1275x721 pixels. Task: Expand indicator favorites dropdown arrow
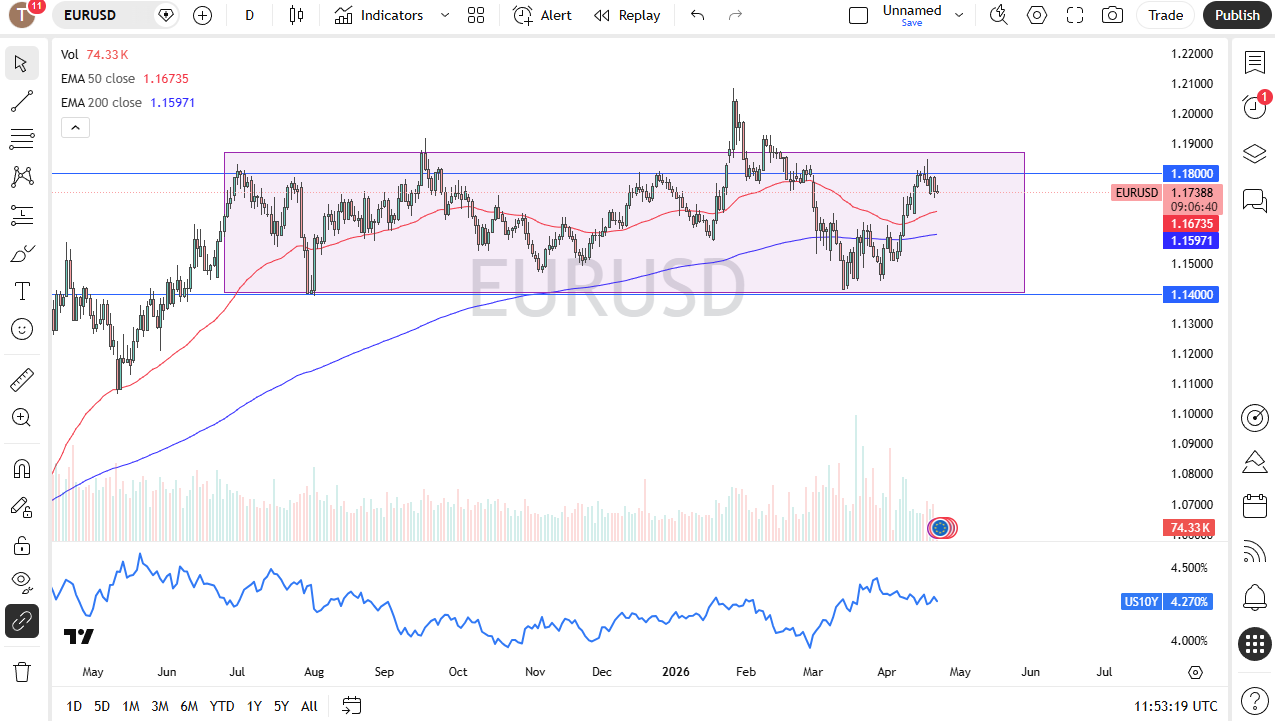[x=445, y=15]
